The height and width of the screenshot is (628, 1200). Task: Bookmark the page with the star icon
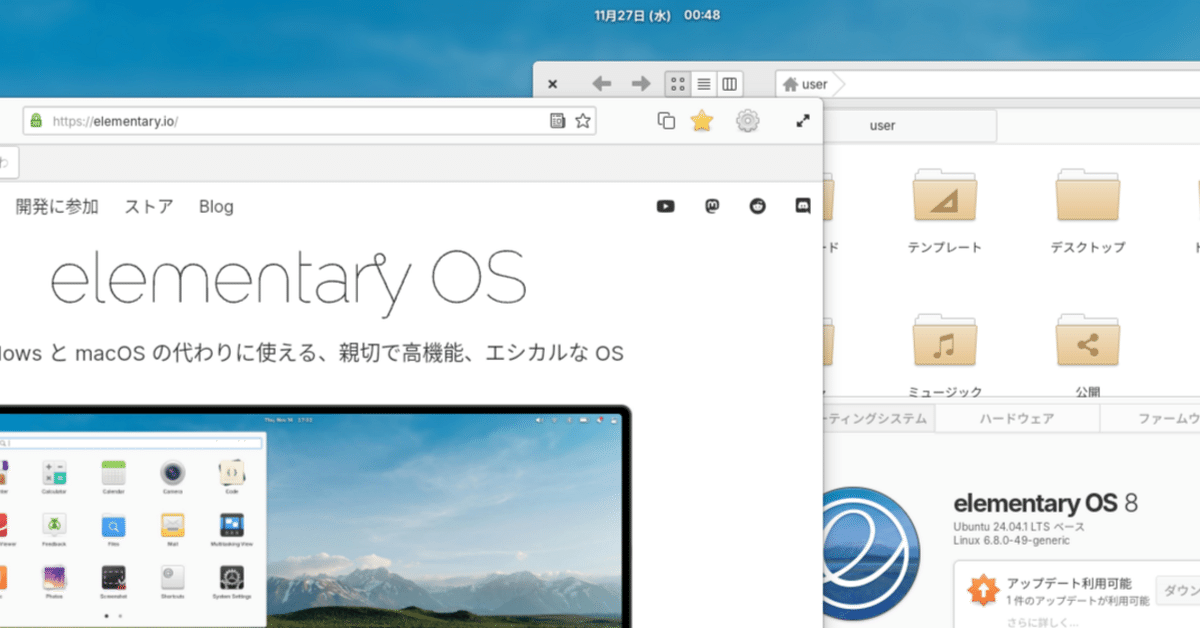coord(702,120)
